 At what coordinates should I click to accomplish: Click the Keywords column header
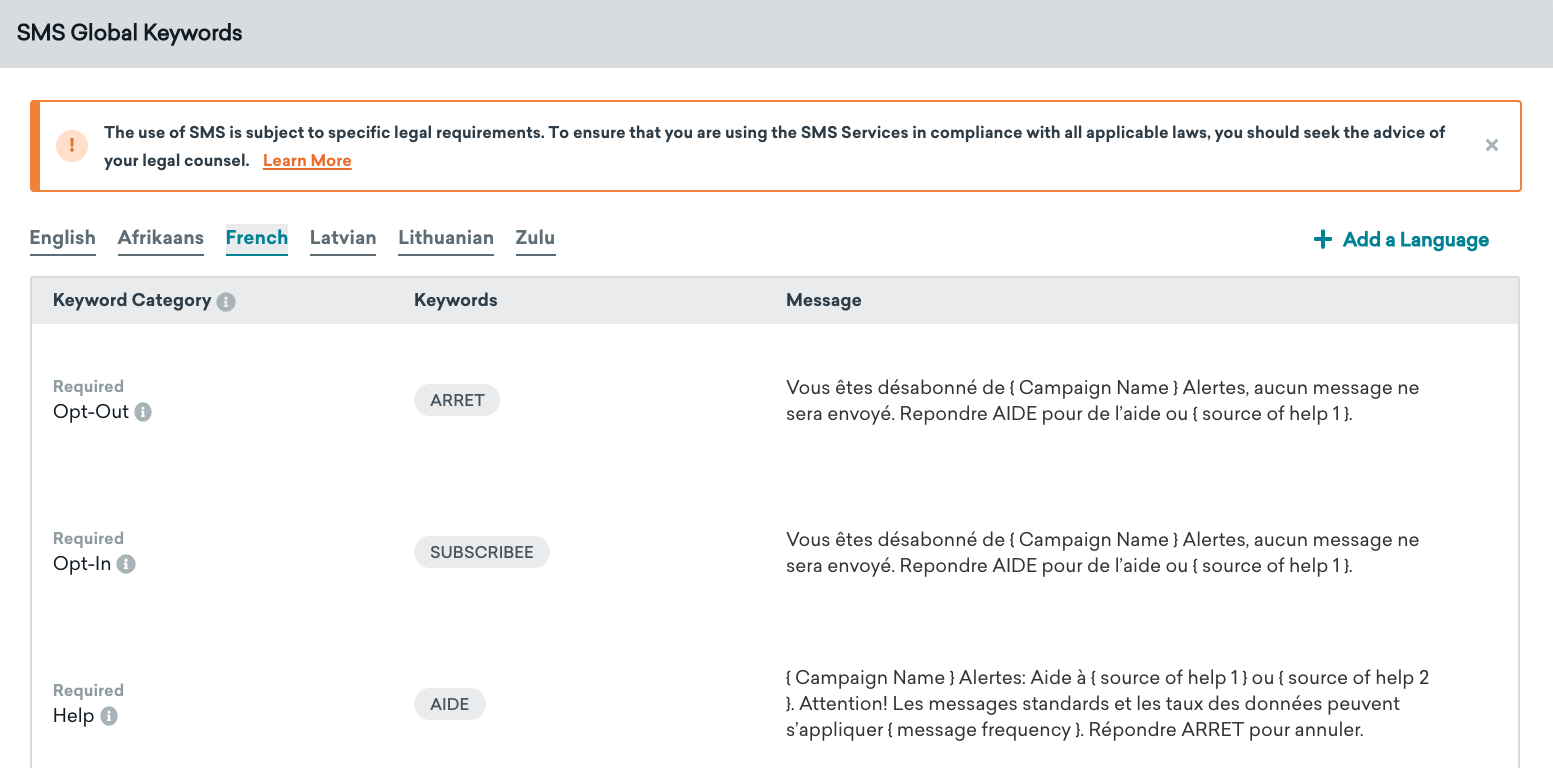coord(456,300)
